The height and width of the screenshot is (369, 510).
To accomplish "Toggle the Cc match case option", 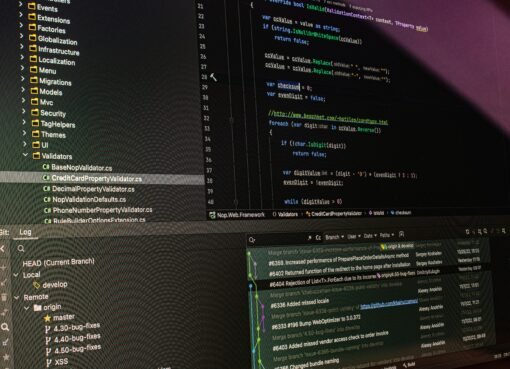I will pyautogui.click(x=318, y=237).
